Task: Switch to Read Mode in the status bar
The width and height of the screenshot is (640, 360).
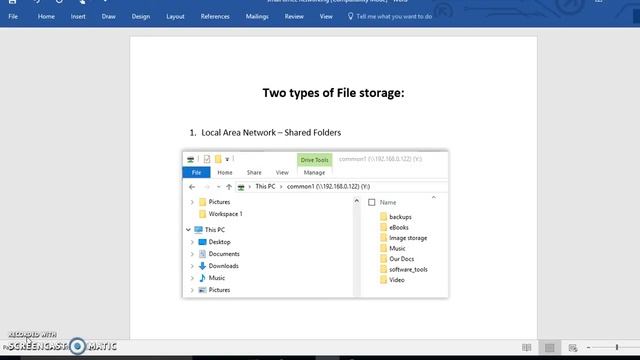Action: pos(527,348)
